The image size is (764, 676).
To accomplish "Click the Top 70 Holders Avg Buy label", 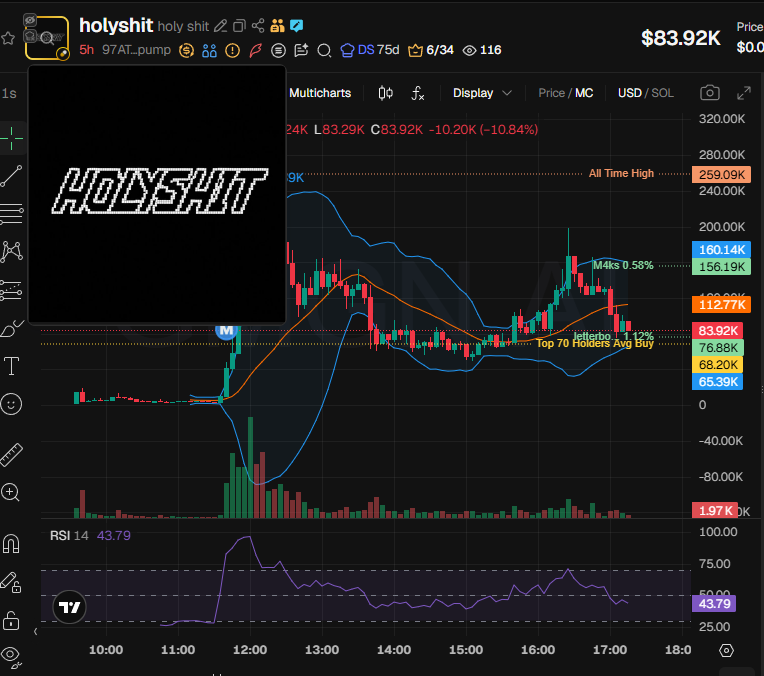I will point(595,344).
